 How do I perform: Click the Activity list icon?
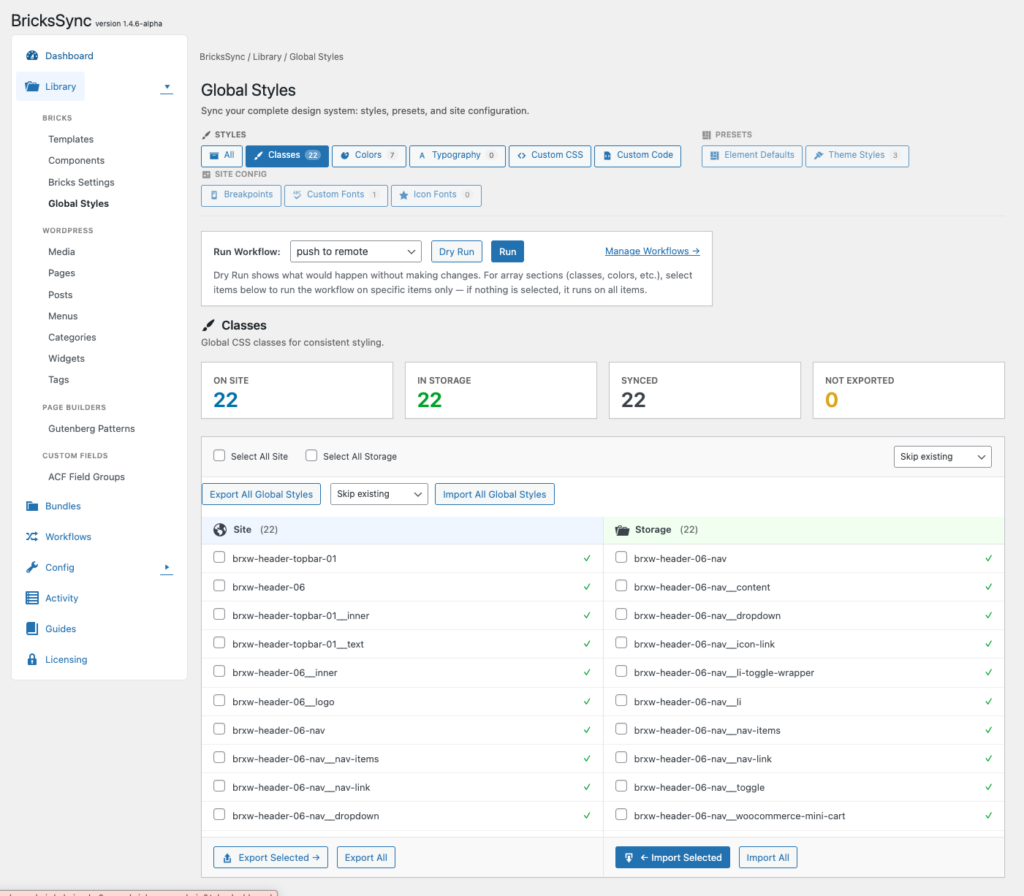pyautogui.click(x=32, y=598)
